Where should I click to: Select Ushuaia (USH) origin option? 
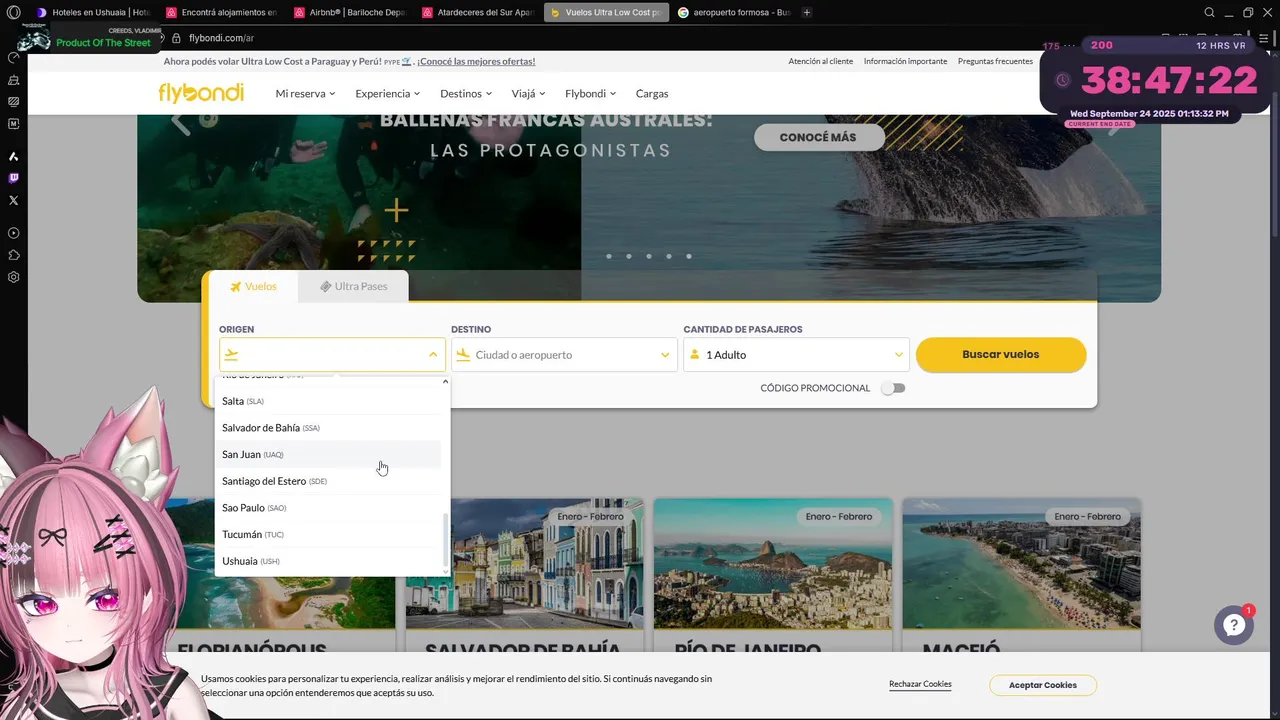click(x=329, y=561)
